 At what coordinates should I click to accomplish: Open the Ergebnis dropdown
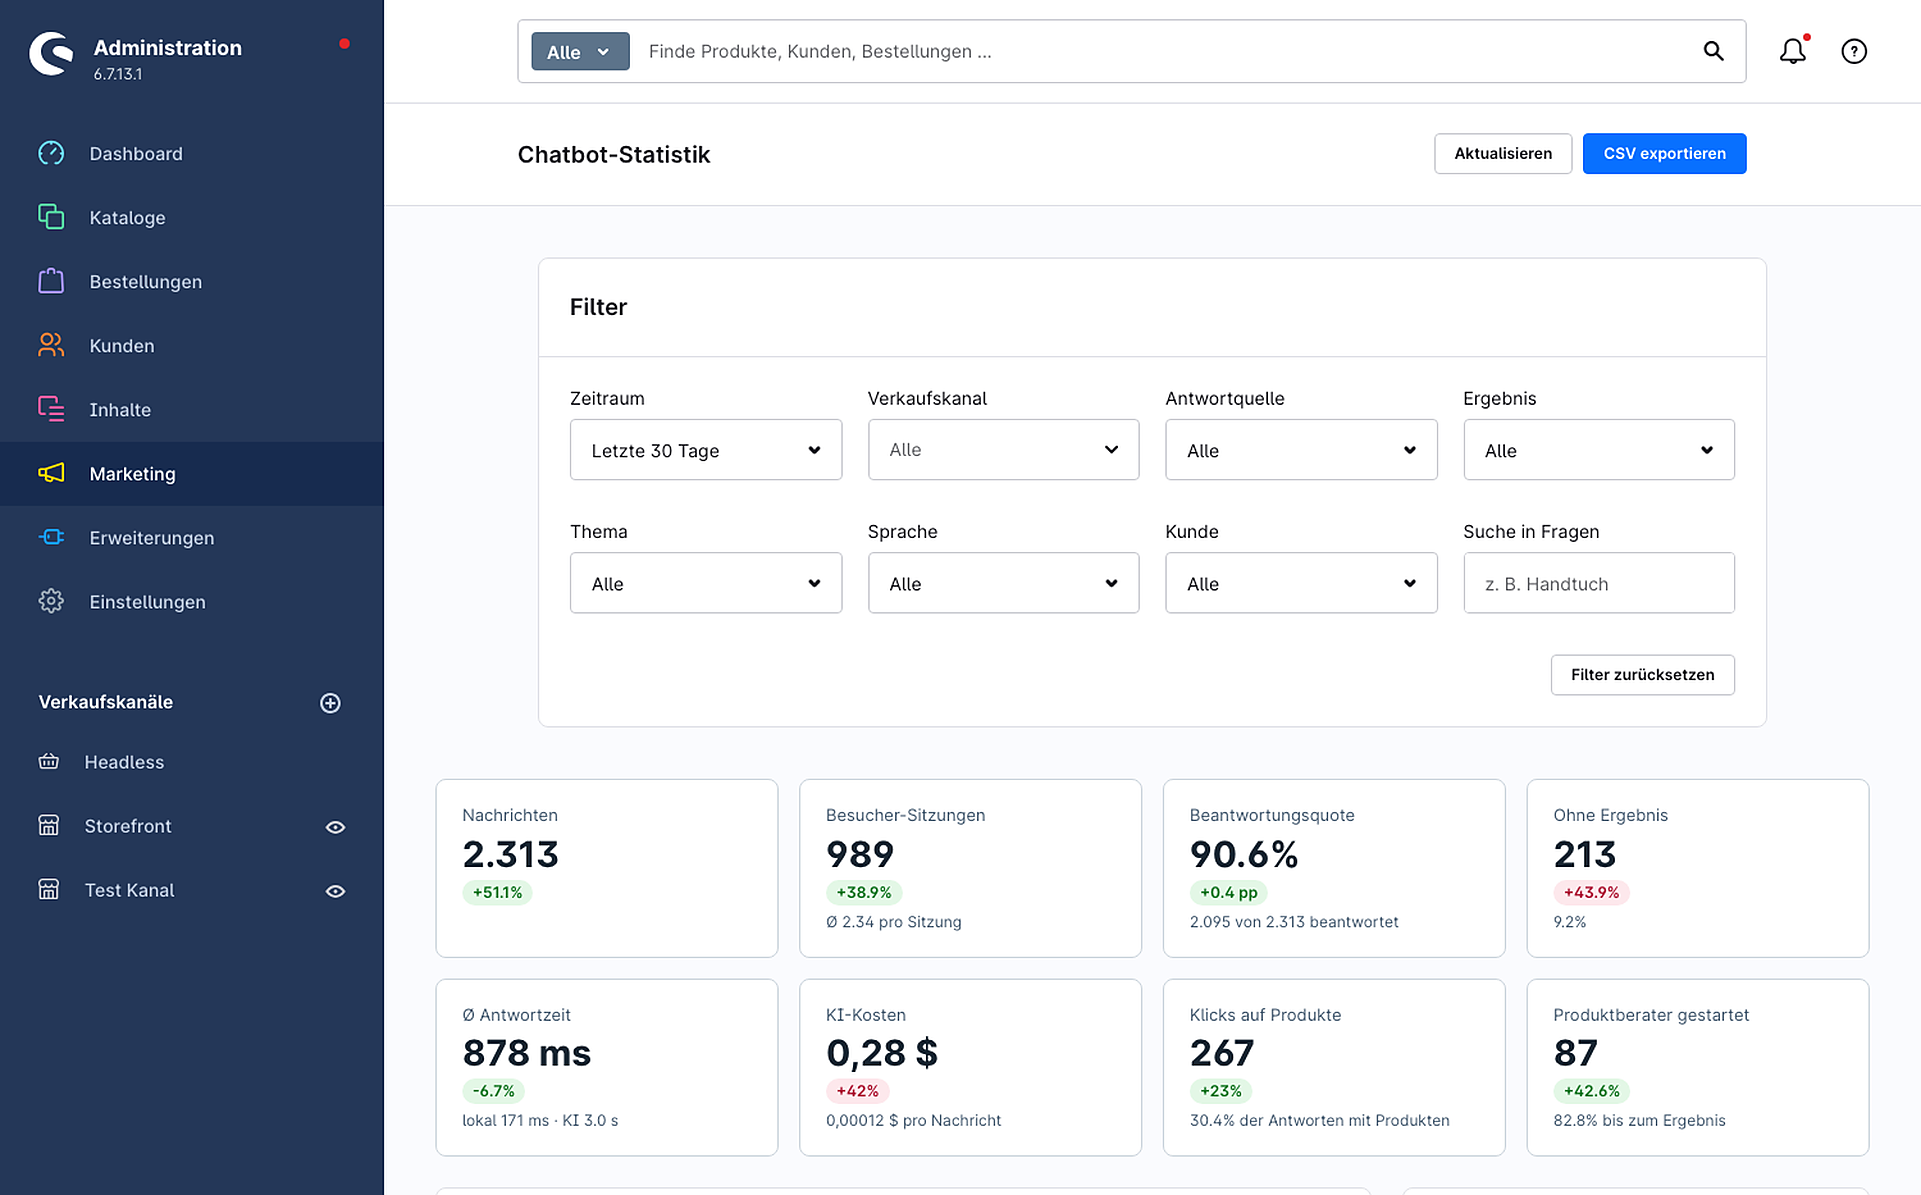pos(1599,450)
